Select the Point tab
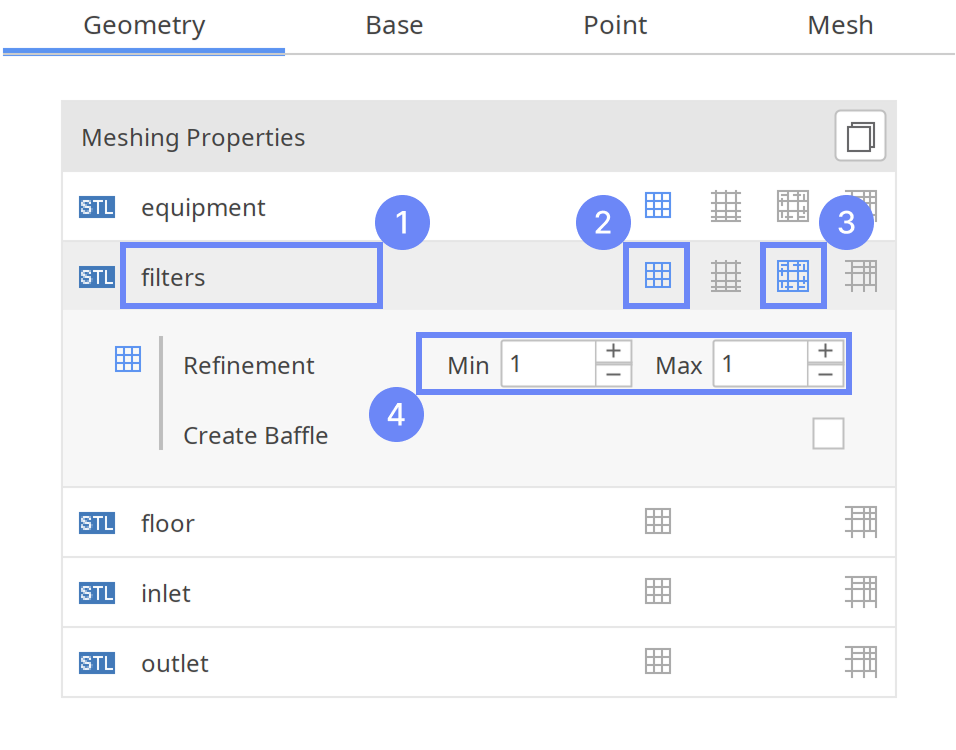 coord(615,26)
